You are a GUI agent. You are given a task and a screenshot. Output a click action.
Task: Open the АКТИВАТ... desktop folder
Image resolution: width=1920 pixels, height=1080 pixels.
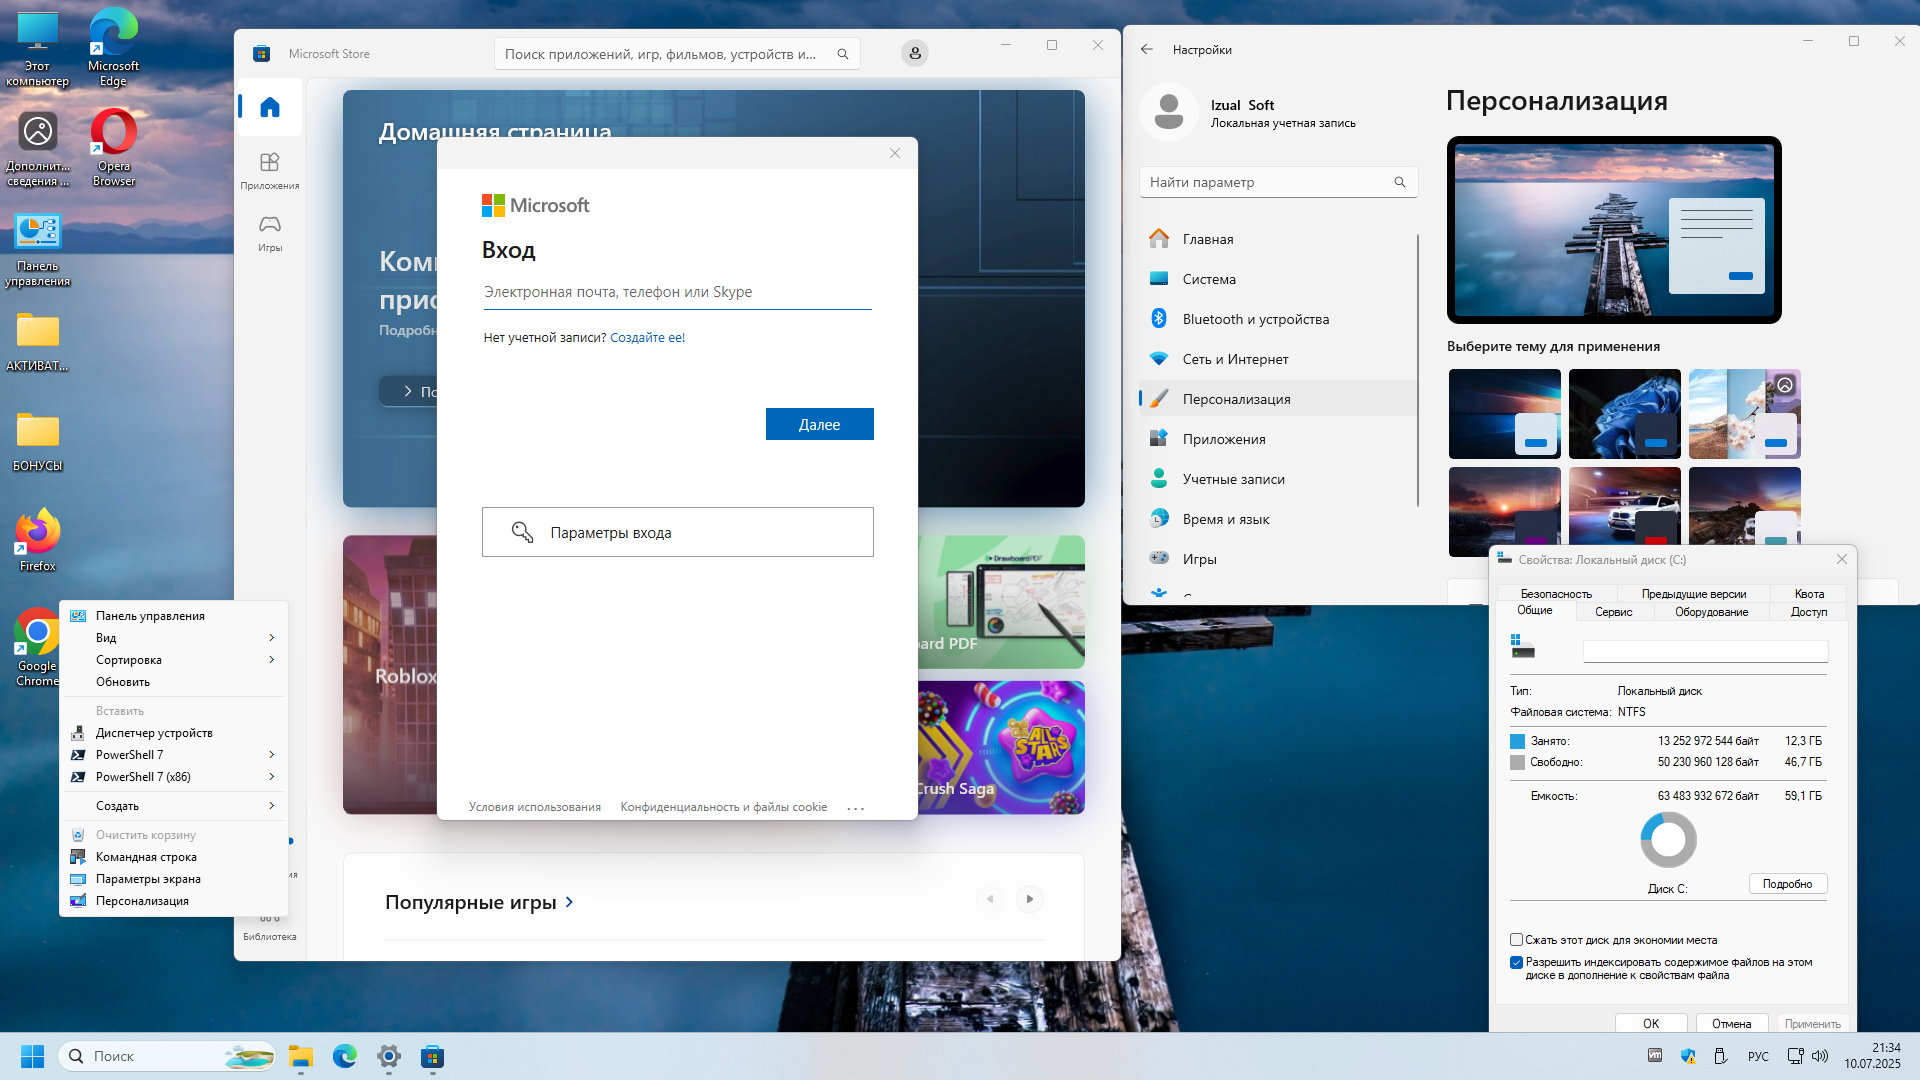pyautogui.click(x=37, y=342)
